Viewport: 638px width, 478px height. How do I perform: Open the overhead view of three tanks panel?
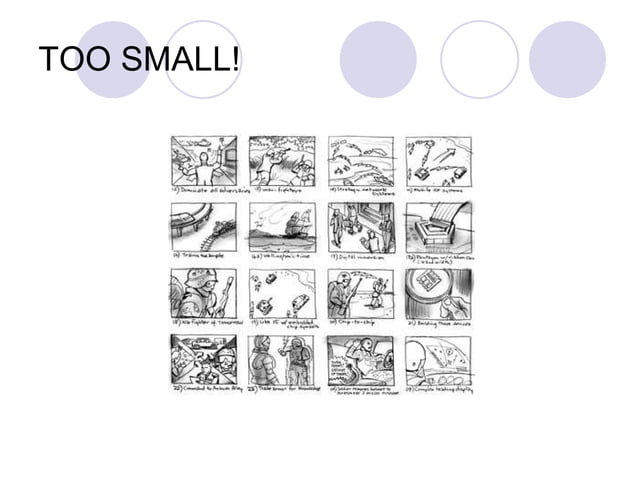click(282, 294)
